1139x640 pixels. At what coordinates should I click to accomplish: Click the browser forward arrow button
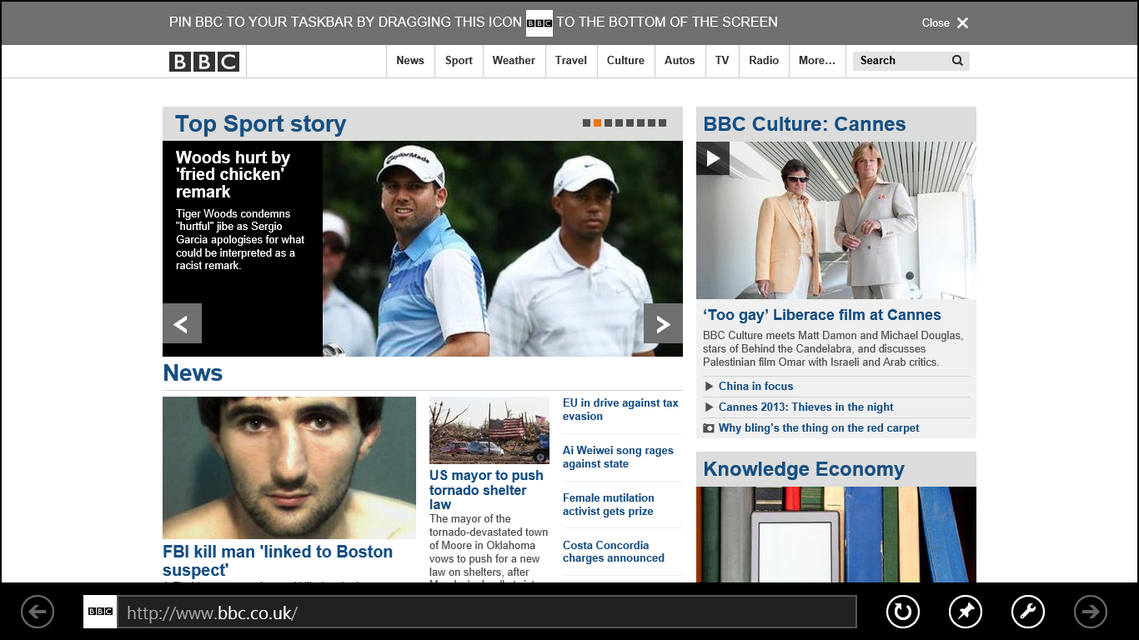coord(1090,612)
